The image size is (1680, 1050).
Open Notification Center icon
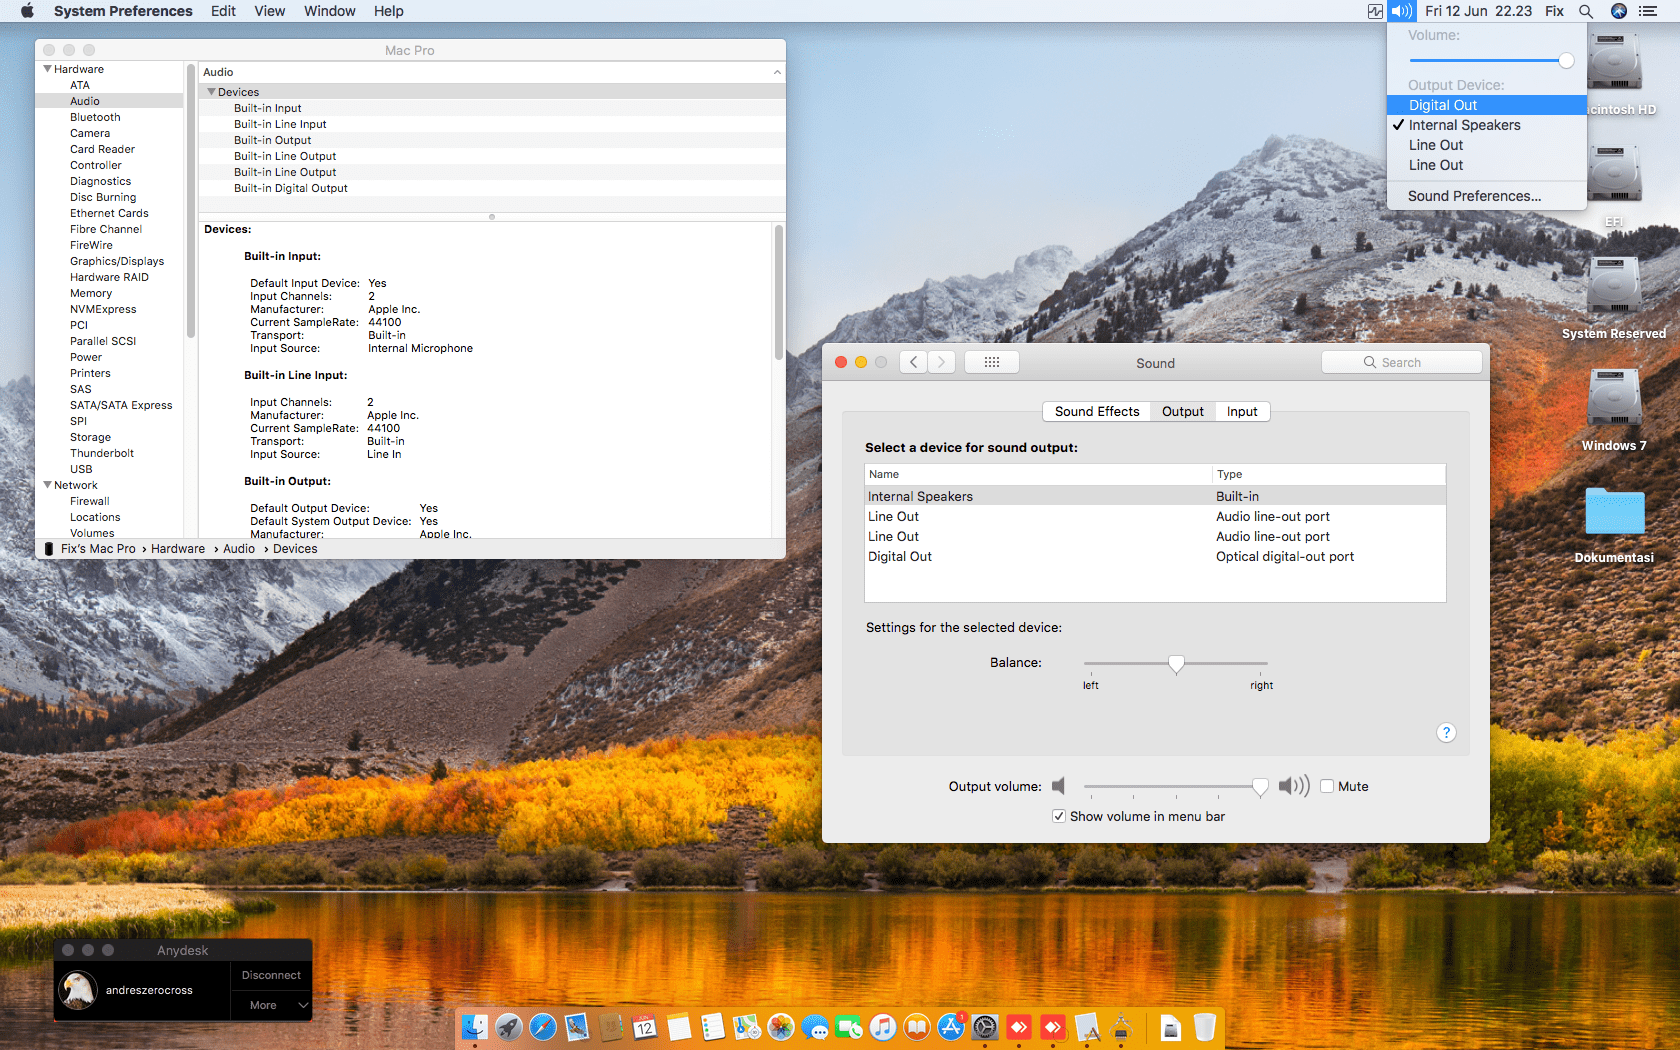(x=1649, y=11)
